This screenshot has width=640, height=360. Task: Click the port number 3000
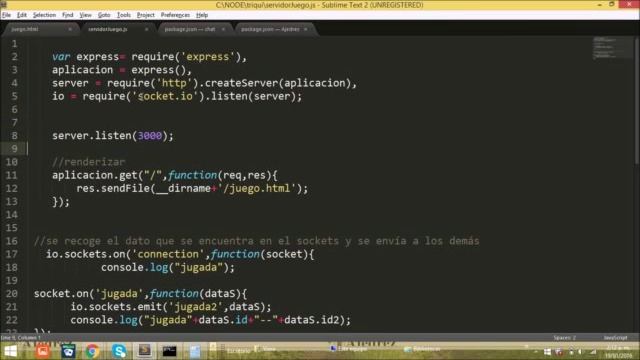click(x=150, y=136)
